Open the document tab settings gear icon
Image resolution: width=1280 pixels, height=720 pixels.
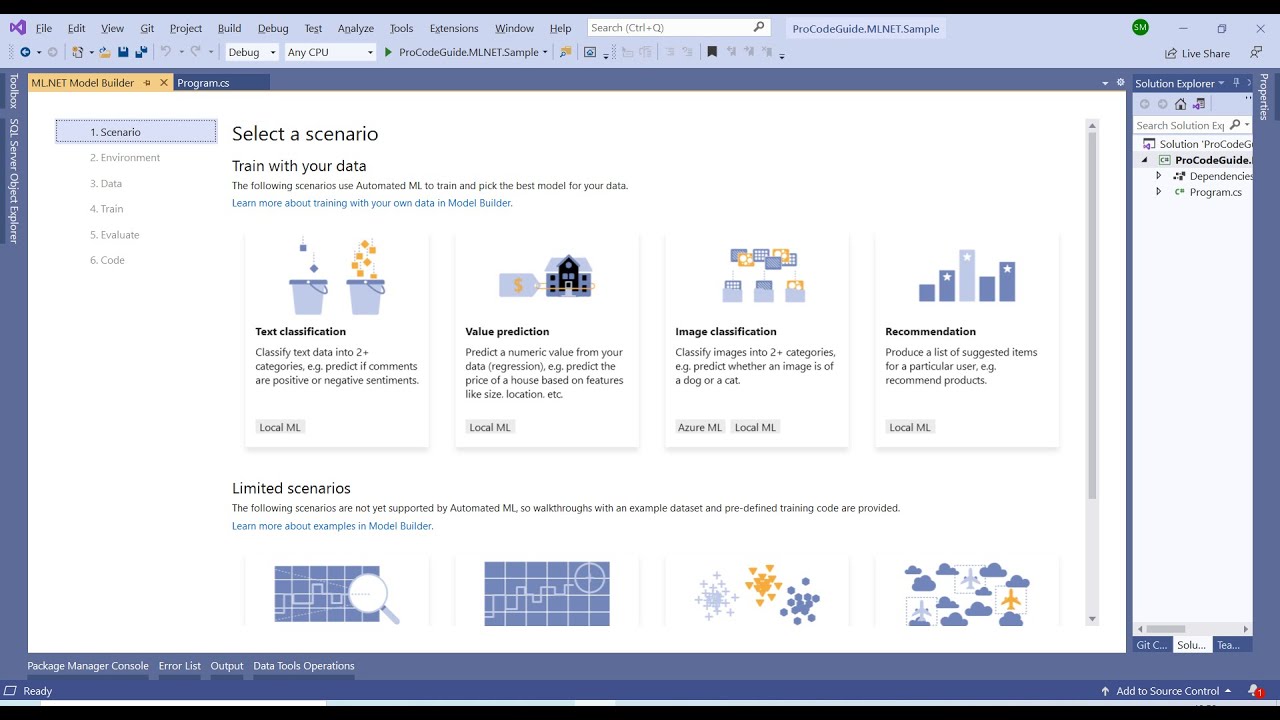[x=1120, y=83]
